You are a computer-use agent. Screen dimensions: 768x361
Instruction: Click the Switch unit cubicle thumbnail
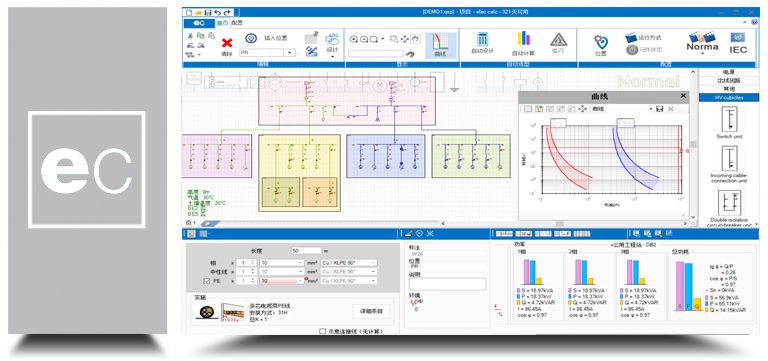(x=729, y=119)
